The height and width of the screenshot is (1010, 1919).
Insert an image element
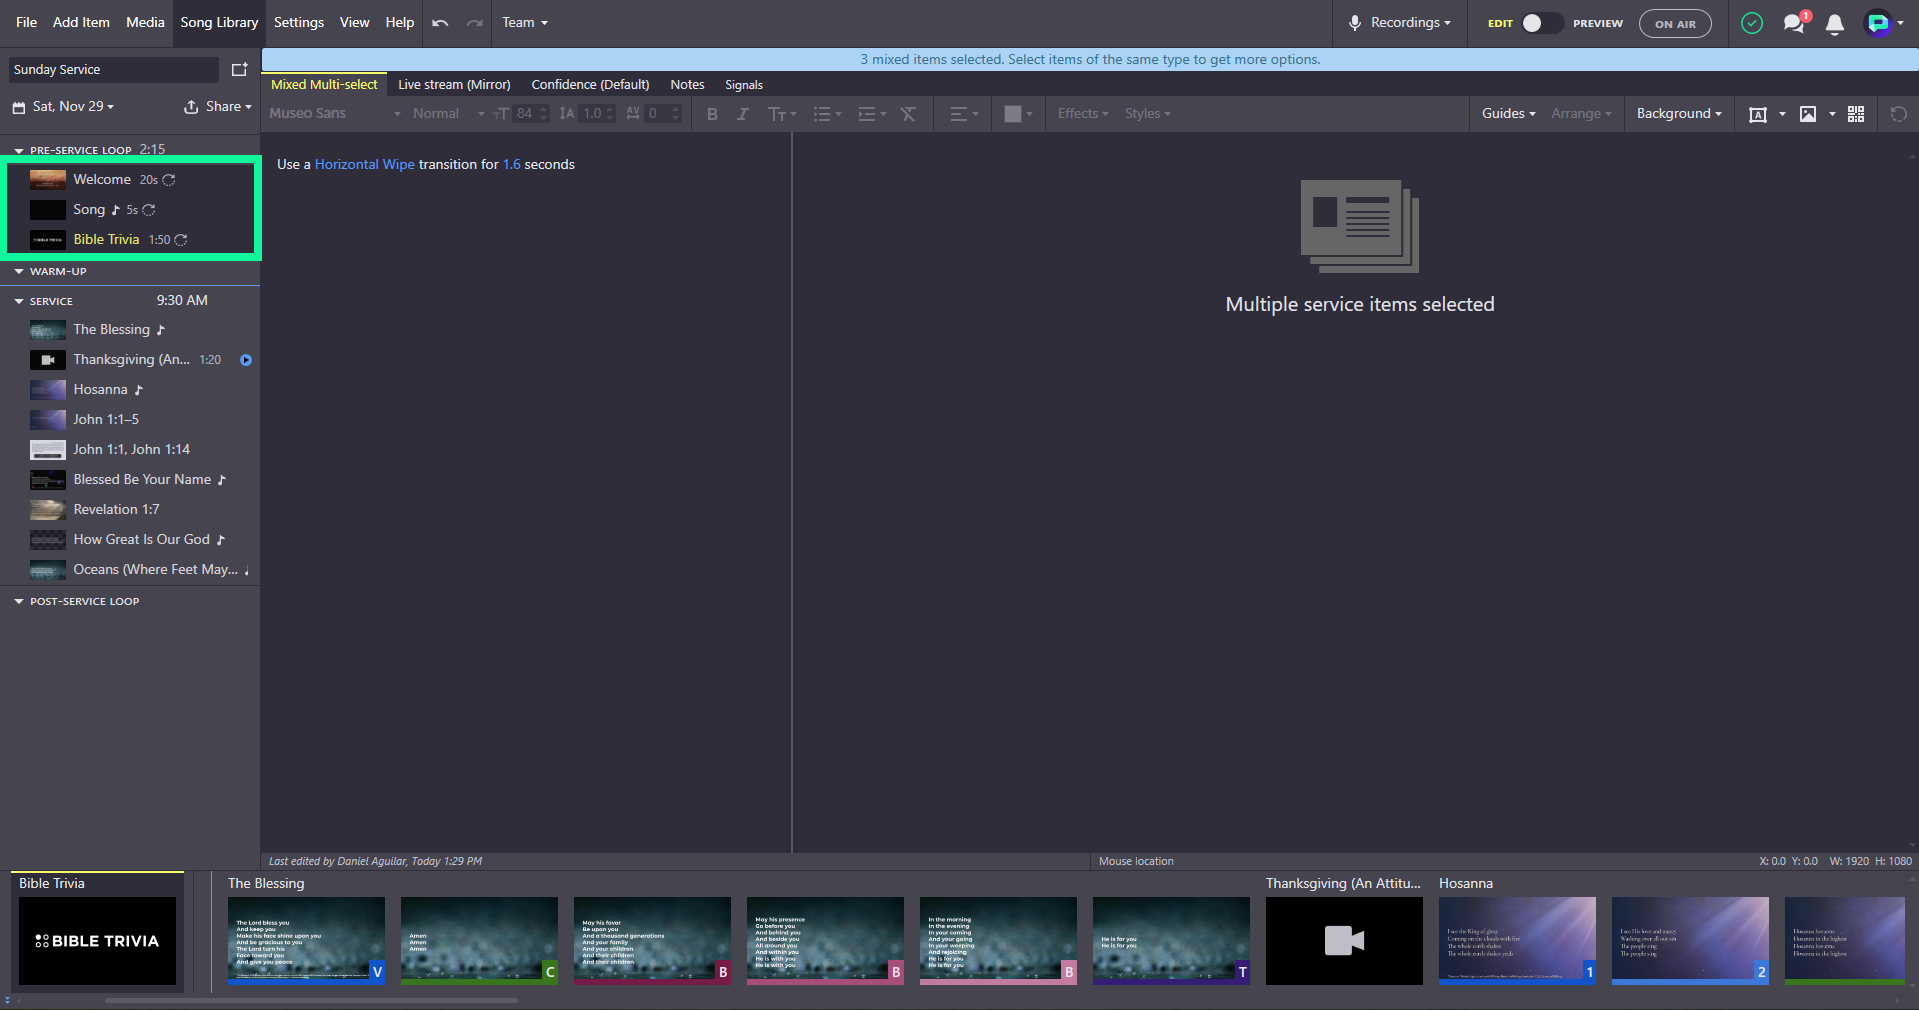[x=1808, y=114]
